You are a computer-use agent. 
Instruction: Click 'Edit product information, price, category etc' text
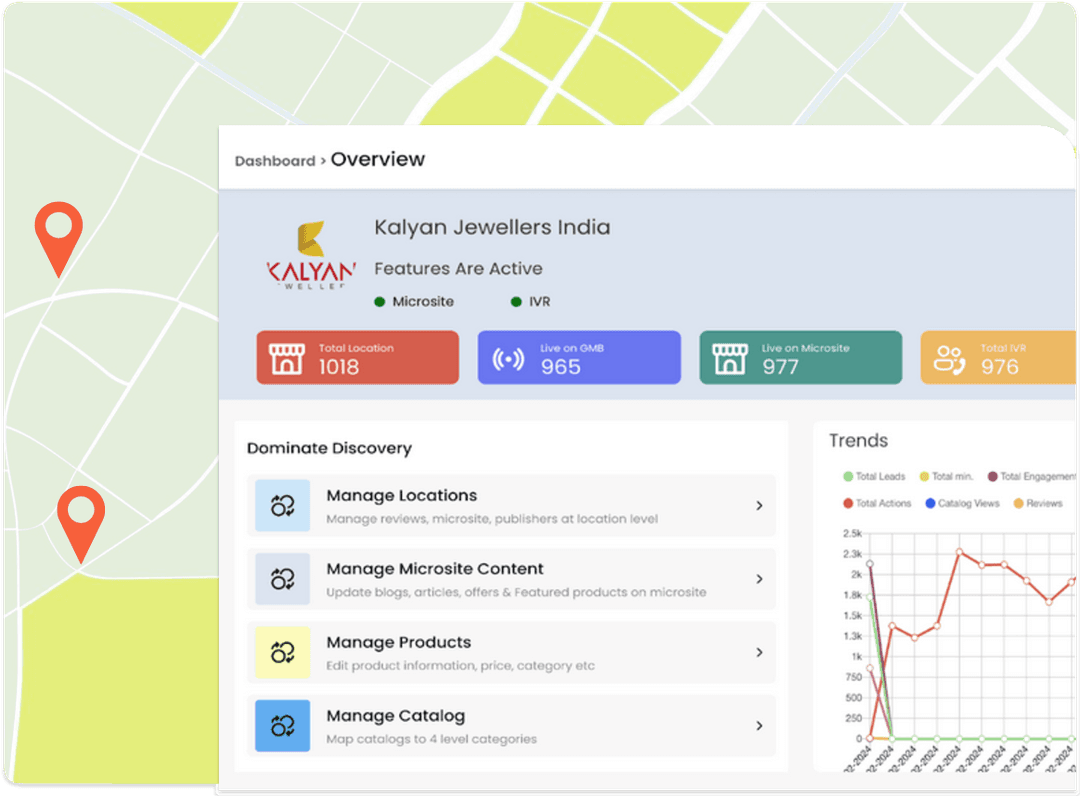click(x=460, y=666)
